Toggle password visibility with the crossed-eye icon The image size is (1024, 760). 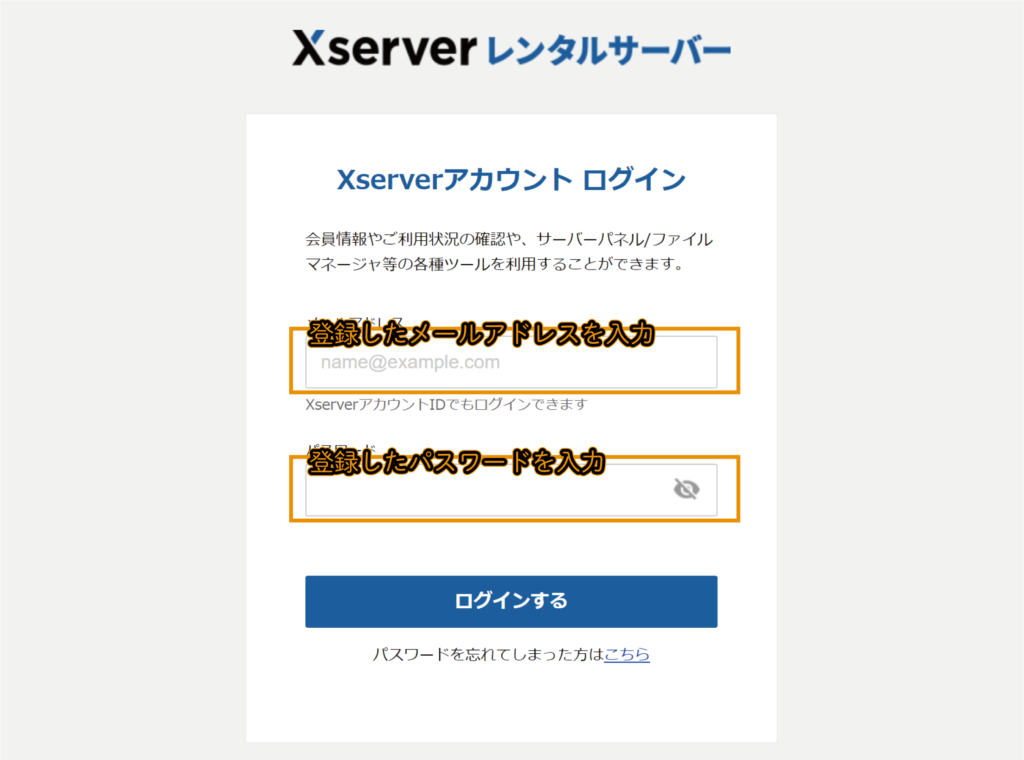(x=686, y=489)
